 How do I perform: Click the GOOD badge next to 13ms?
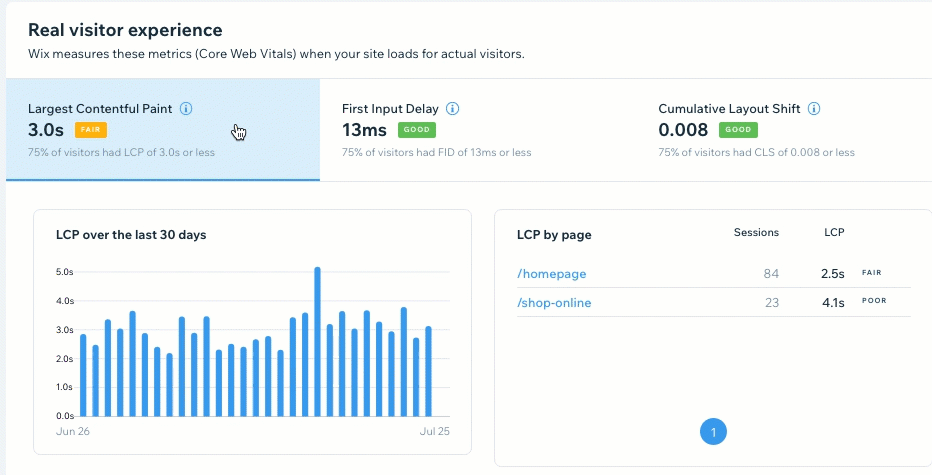pos(417,130)
